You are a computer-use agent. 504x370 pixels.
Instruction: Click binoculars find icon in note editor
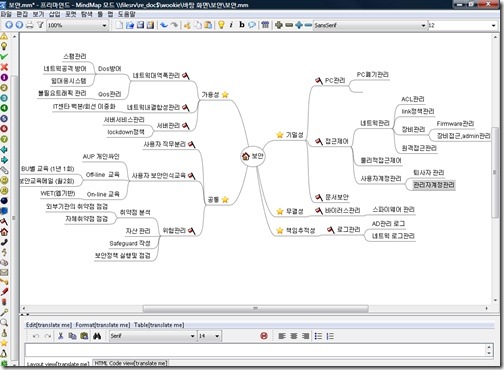[x=97, y=336]
